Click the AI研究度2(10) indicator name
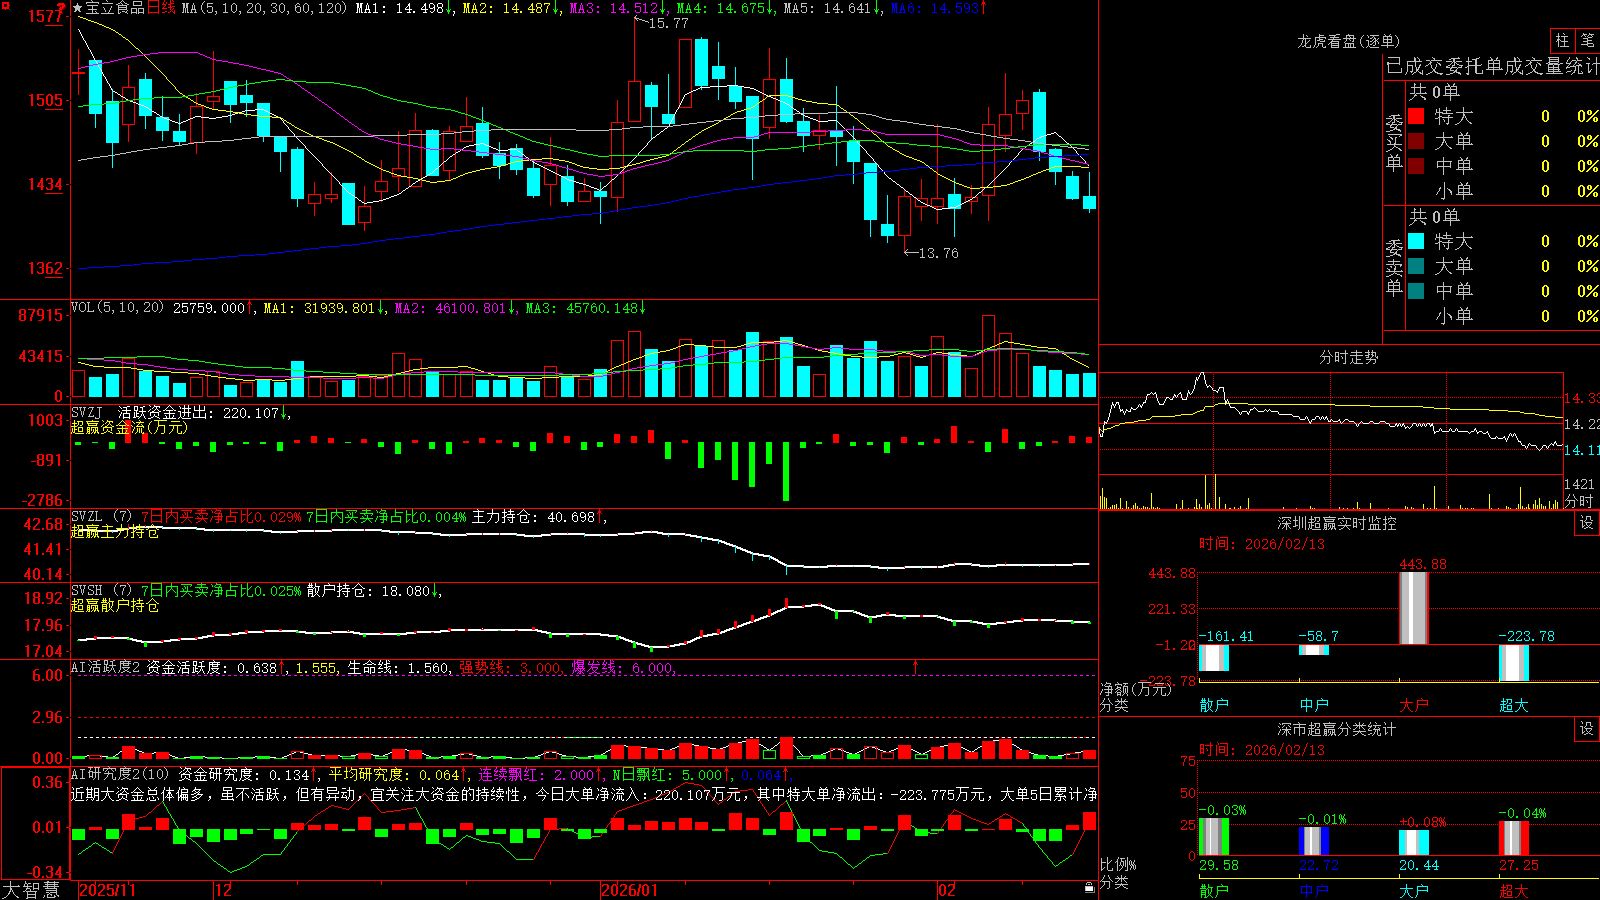This screenshot has width=1600, height=900. pos(120,774)
